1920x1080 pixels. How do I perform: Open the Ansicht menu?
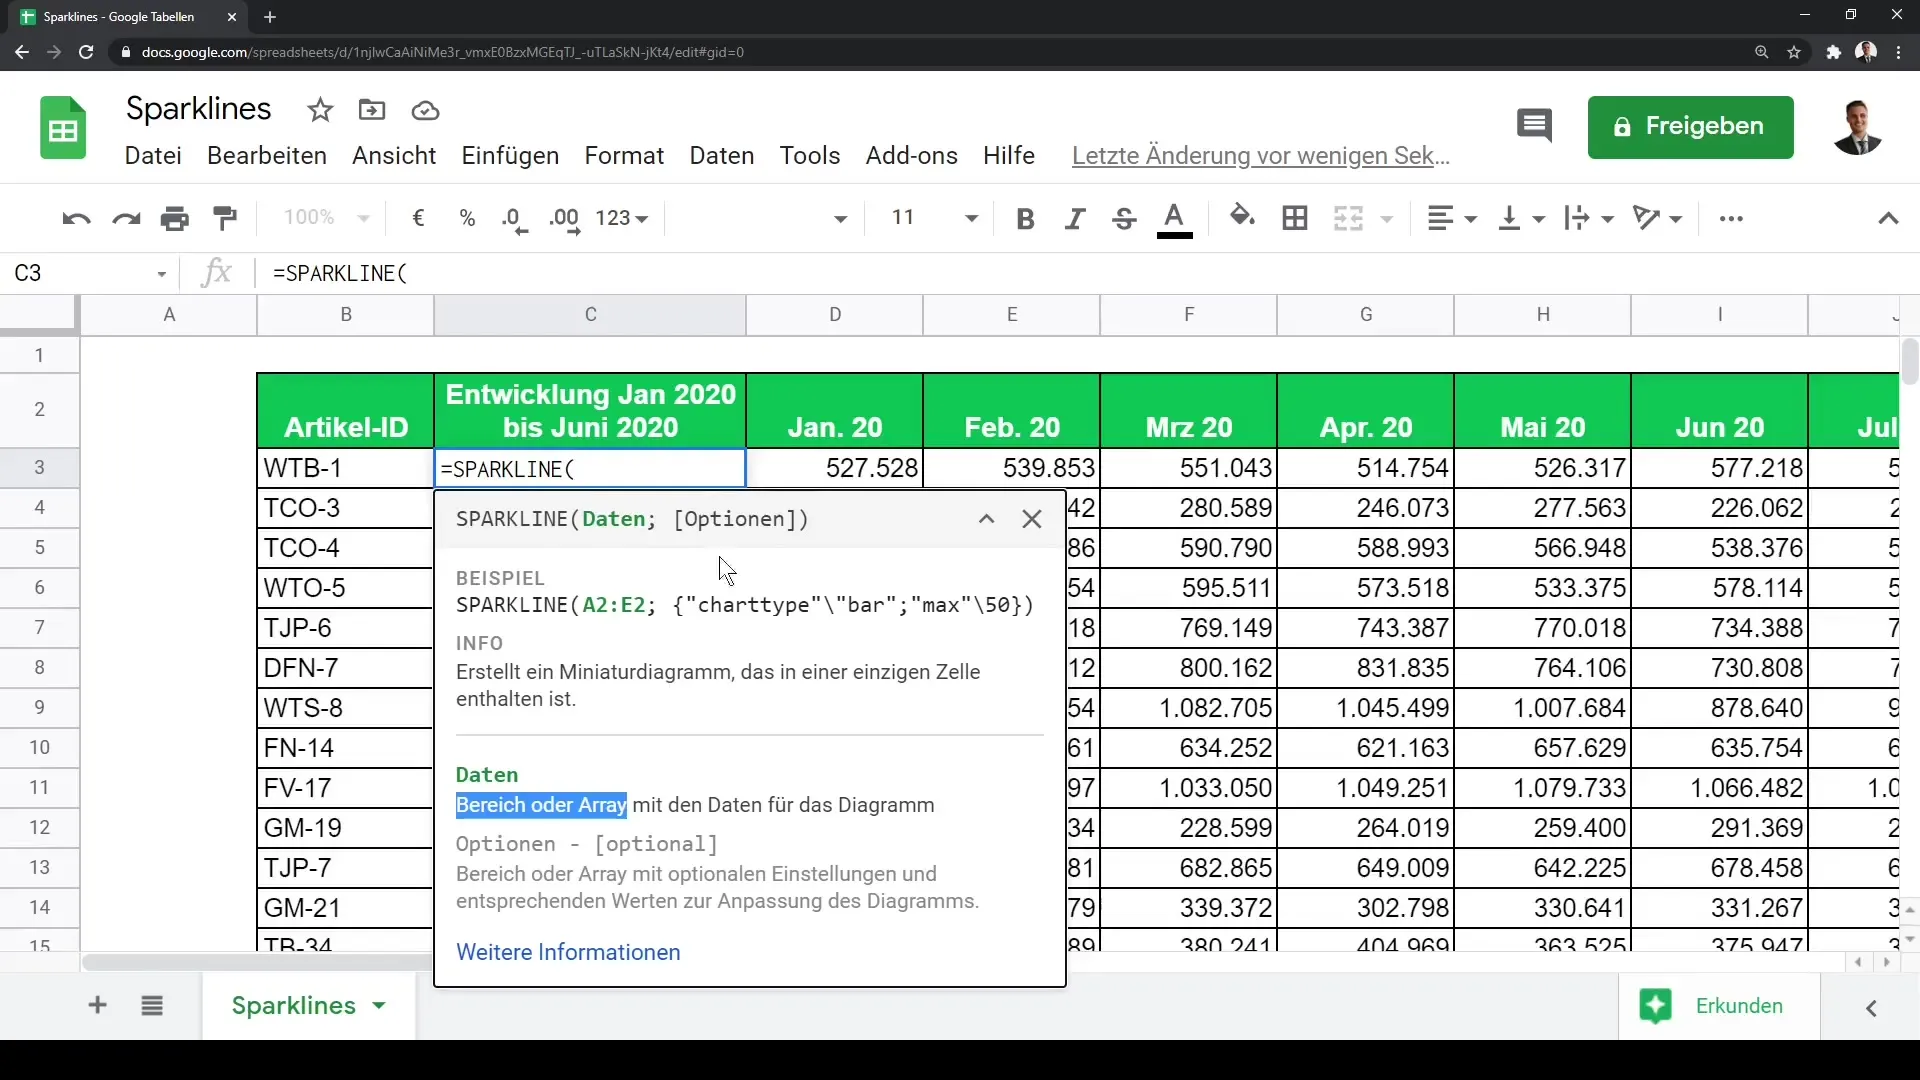(394, 156)
